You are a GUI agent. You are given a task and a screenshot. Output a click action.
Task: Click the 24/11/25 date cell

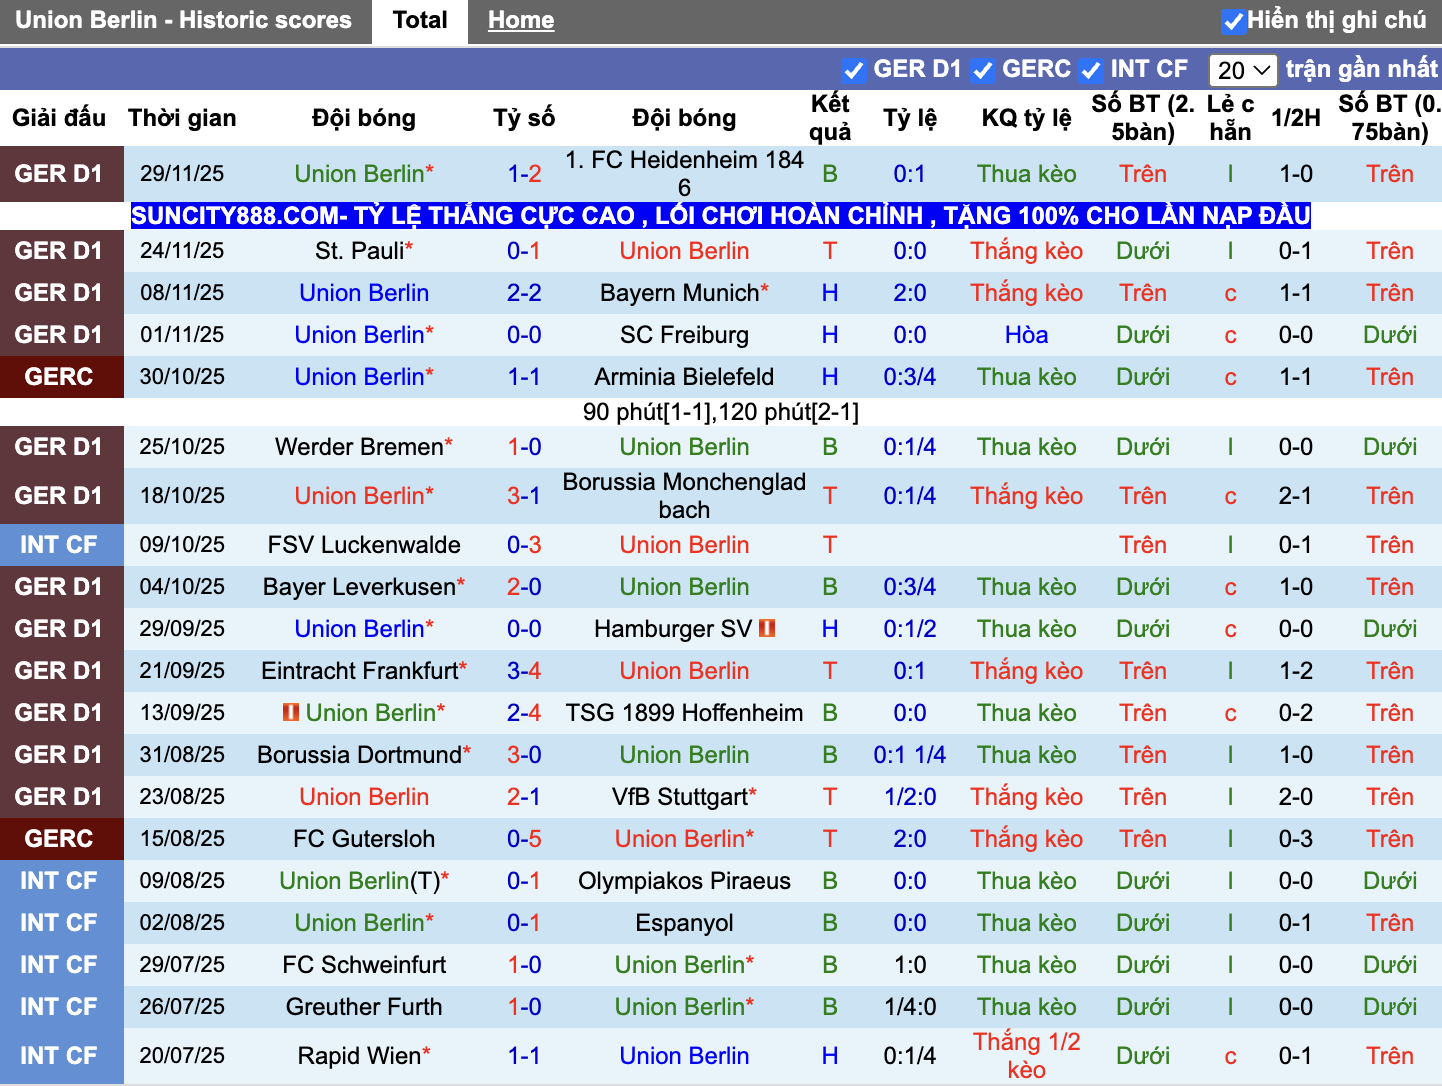coord(182,251)
